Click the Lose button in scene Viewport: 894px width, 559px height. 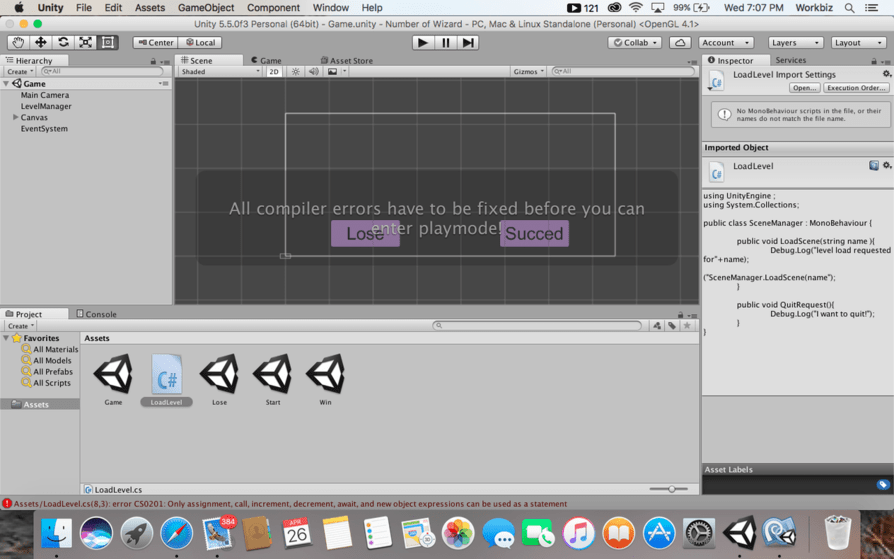point(365,234)
